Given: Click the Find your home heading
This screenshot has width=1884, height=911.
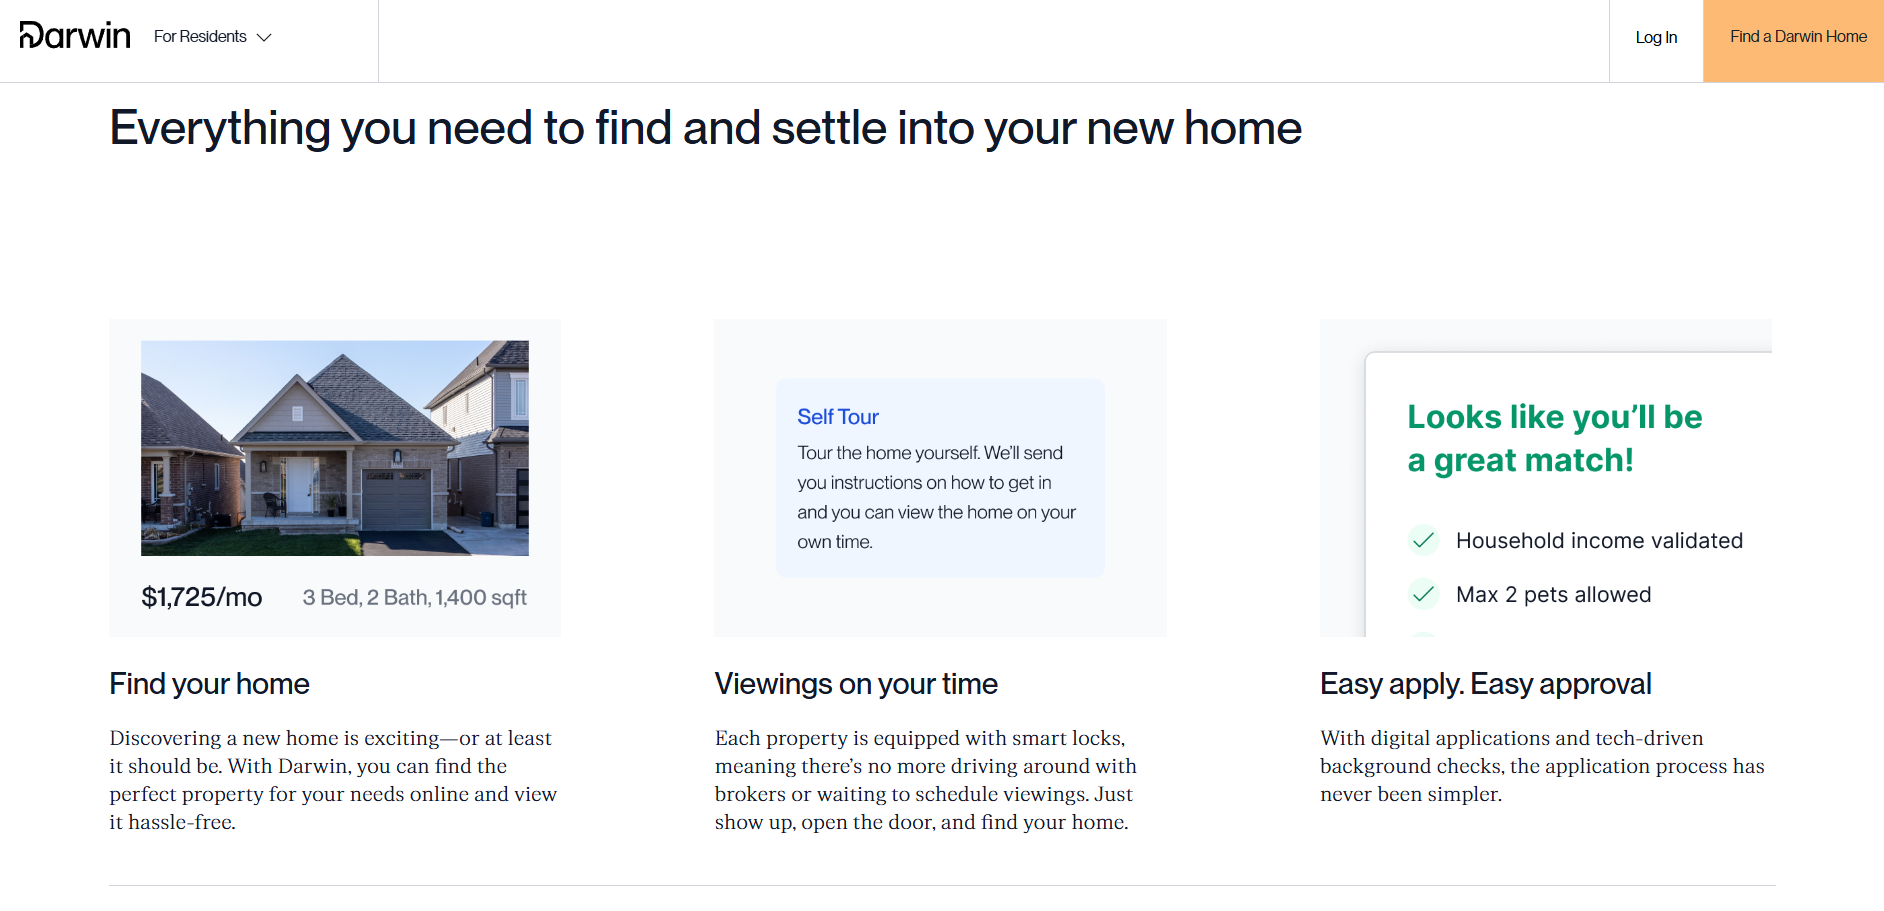Looking at the screenshot, I should coord(209,684).
